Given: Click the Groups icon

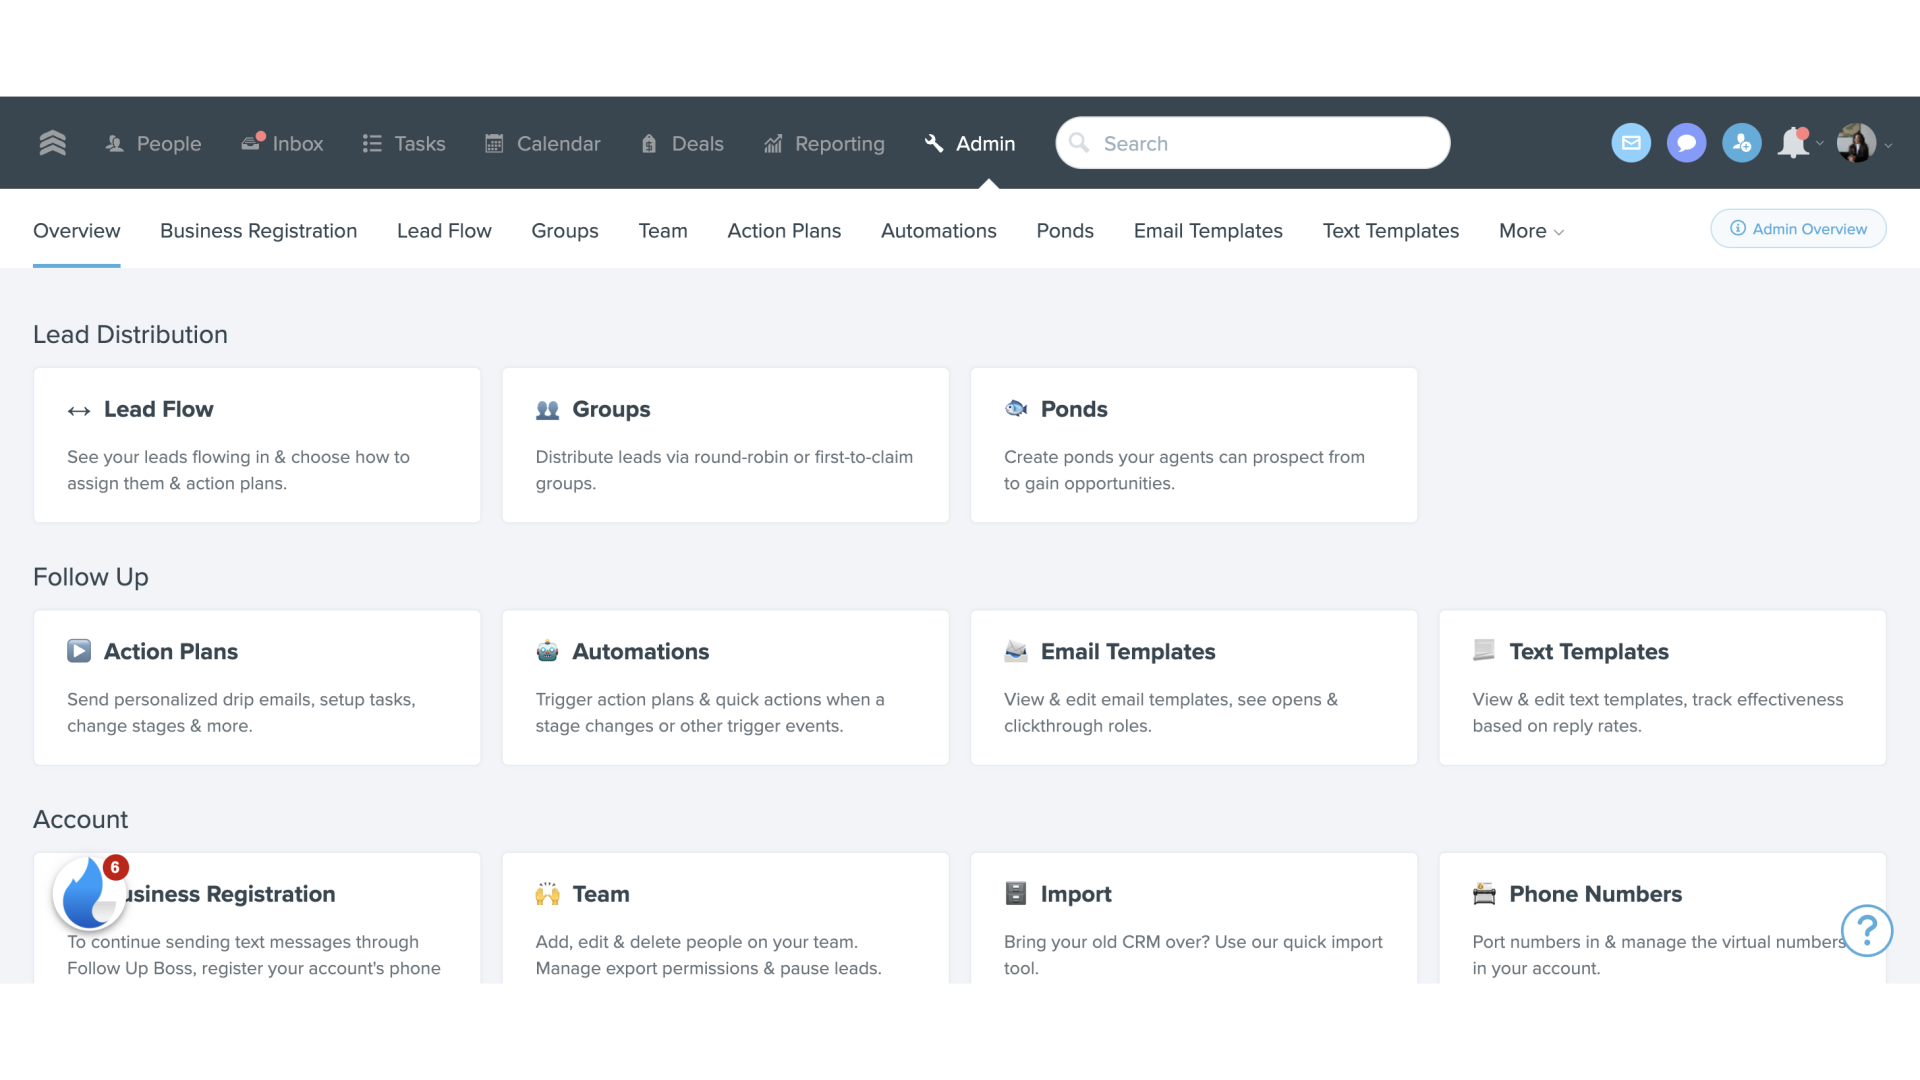Looking at the screenshot, I should 547,409.
